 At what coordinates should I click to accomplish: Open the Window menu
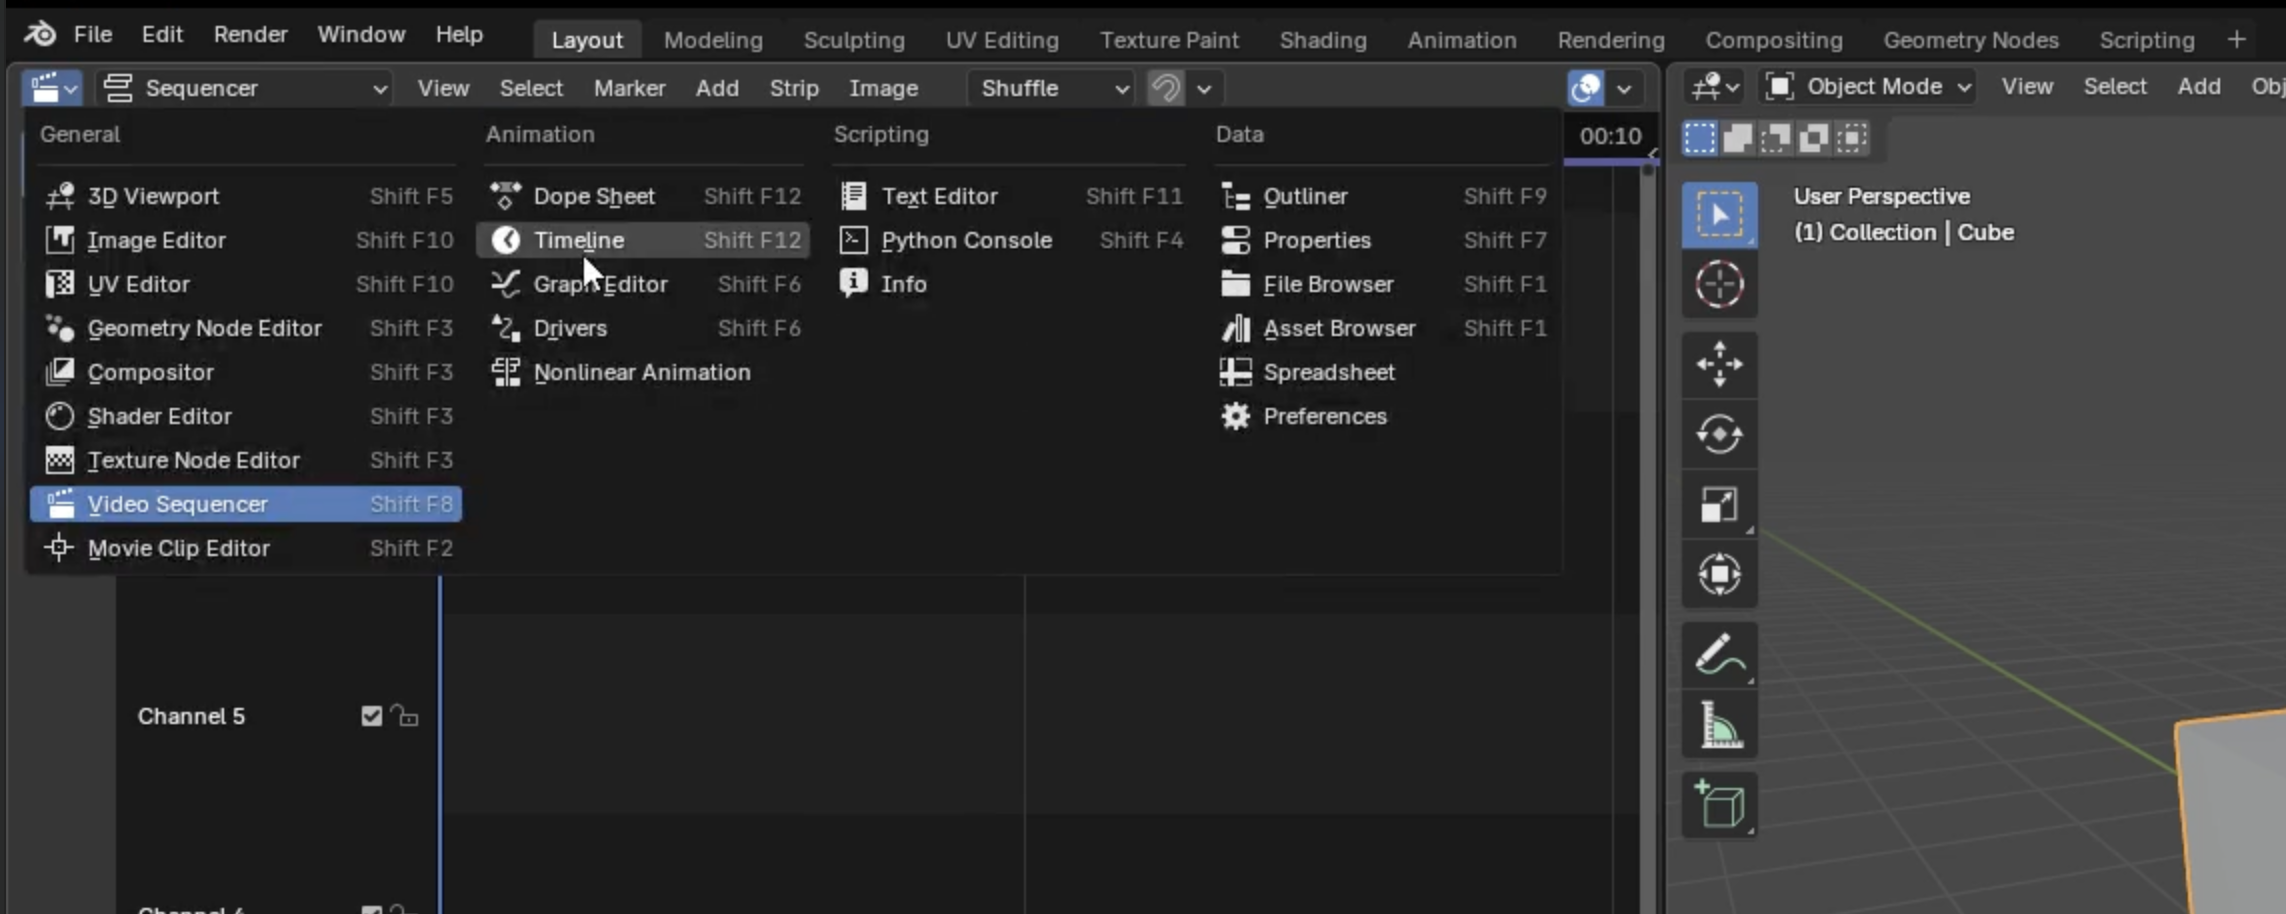click(361, 34)
